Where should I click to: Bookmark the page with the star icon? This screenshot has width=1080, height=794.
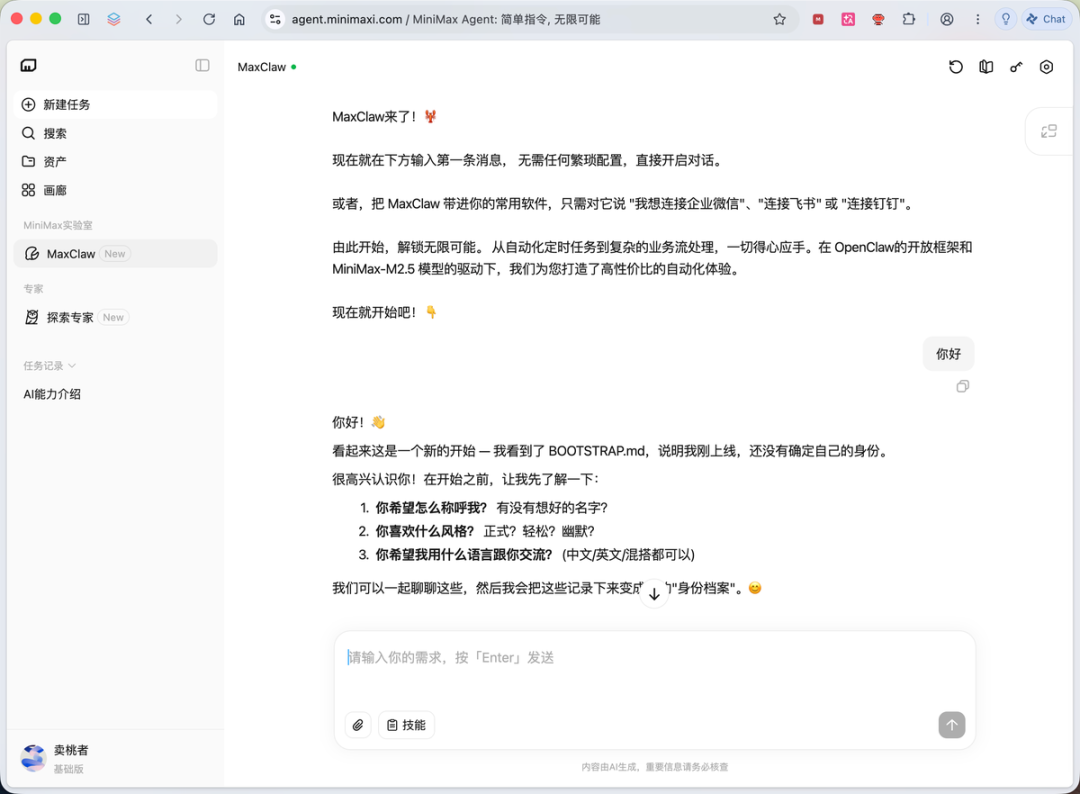780,19
